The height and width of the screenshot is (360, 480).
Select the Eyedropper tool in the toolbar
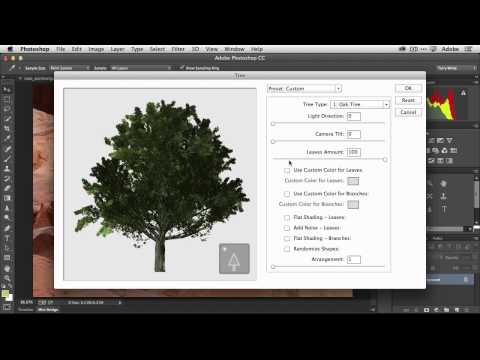[7, 139]
